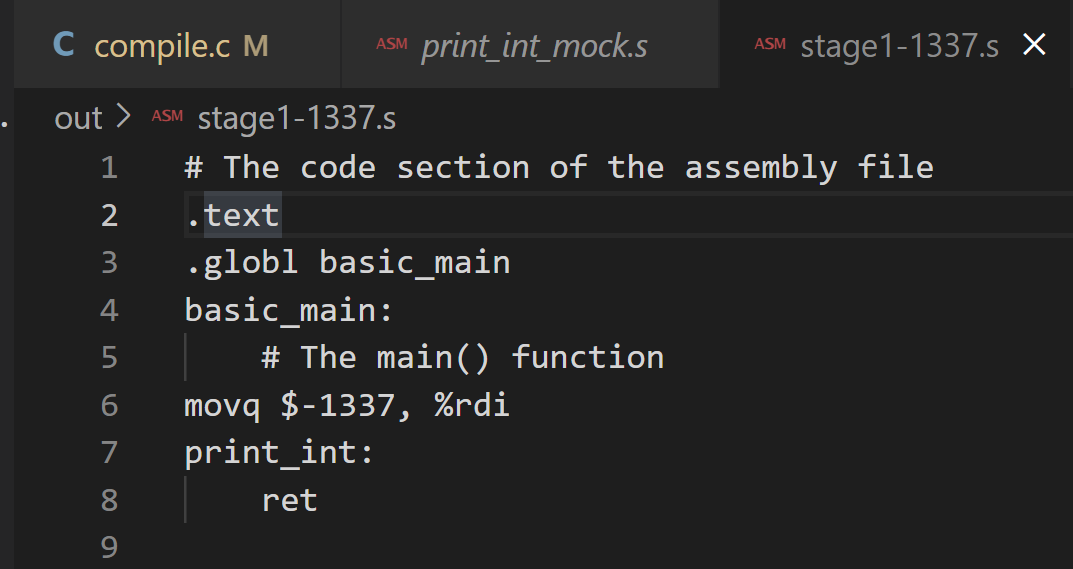
Task: Click line number 1 in the gutter
Action: point(109,167)
